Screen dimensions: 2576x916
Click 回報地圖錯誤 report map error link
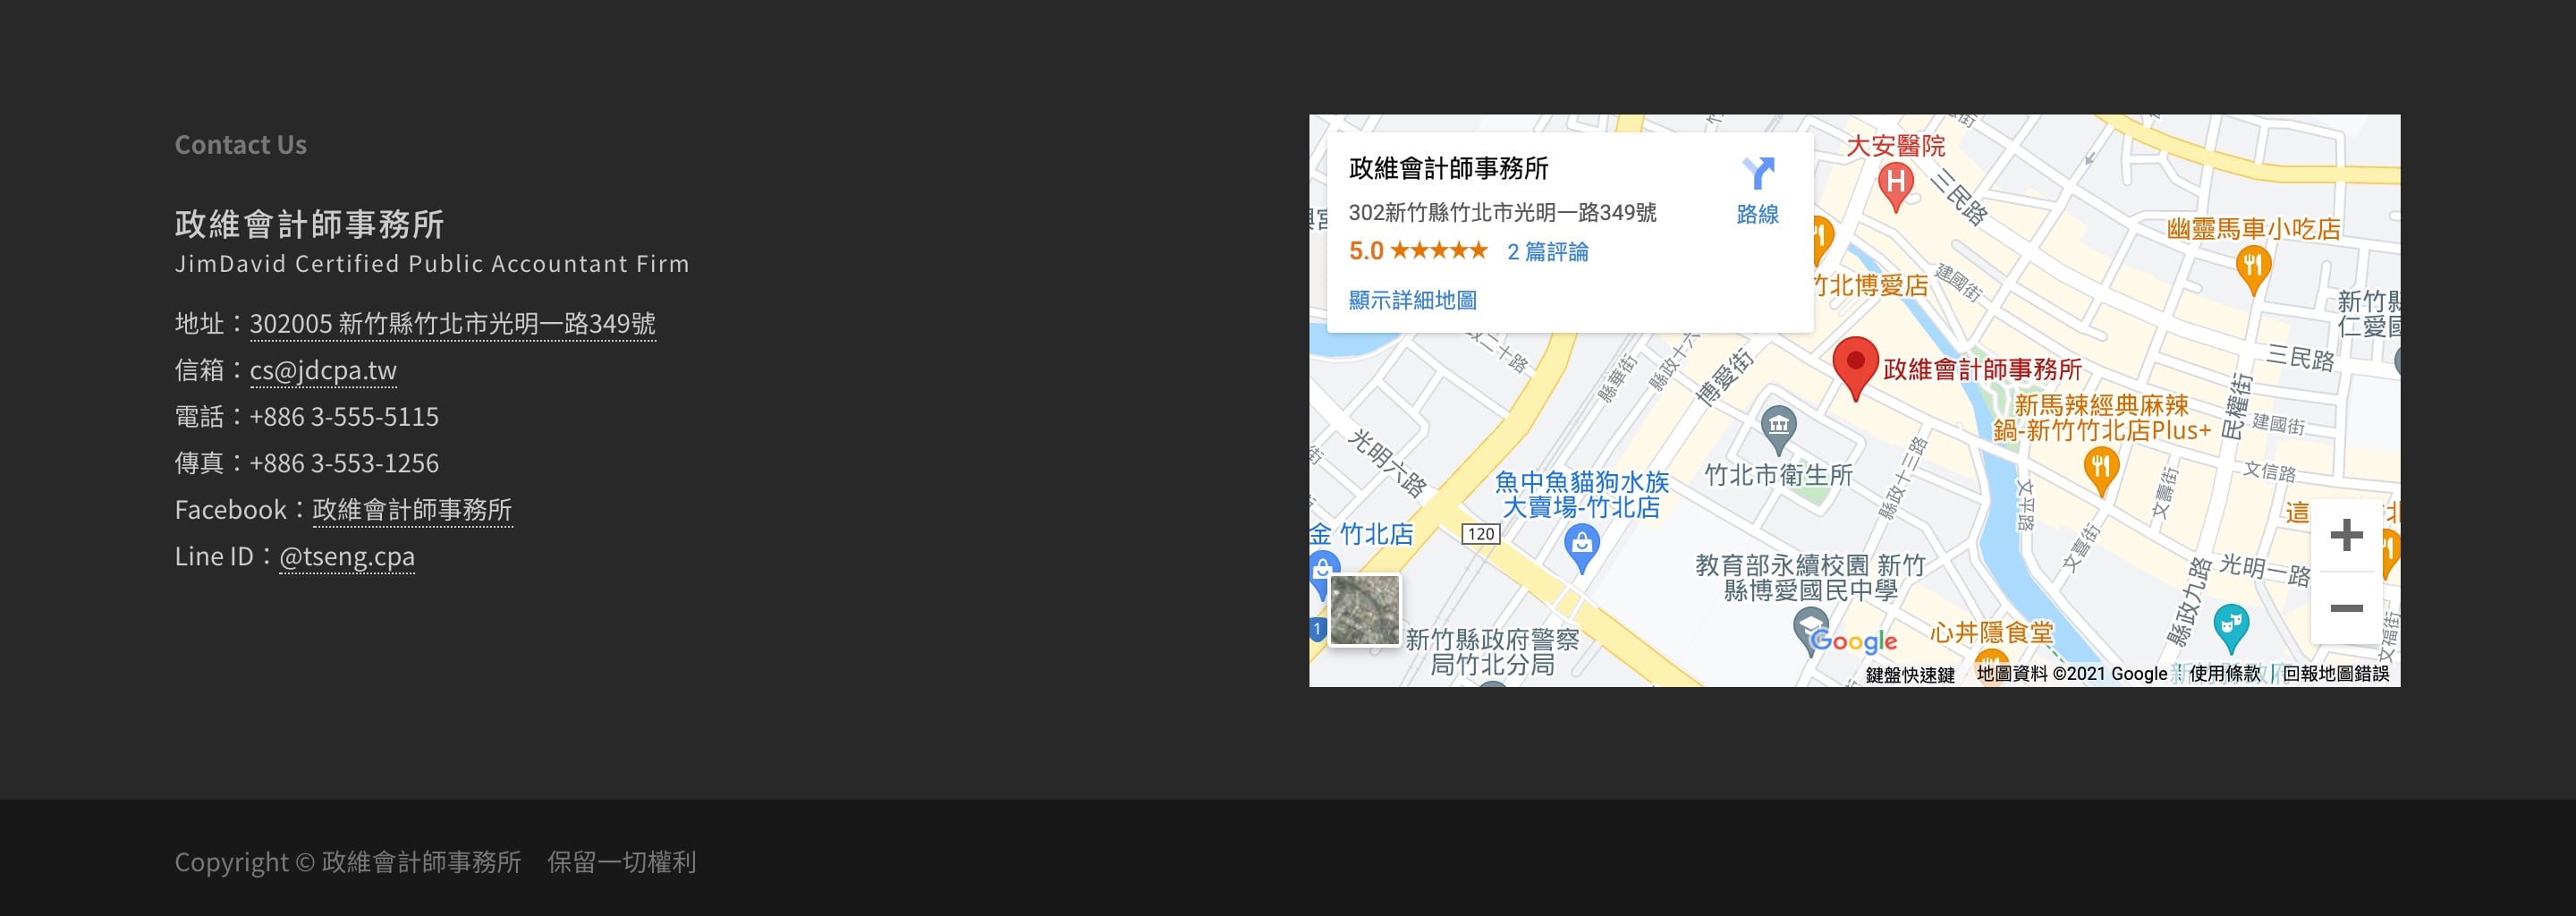tap(2335, 674)
